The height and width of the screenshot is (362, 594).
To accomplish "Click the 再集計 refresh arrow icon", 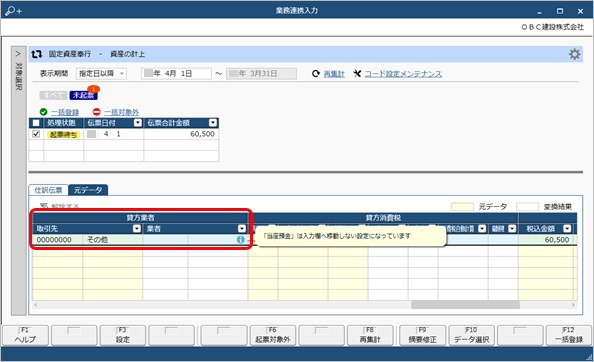I will coord(316,73).
